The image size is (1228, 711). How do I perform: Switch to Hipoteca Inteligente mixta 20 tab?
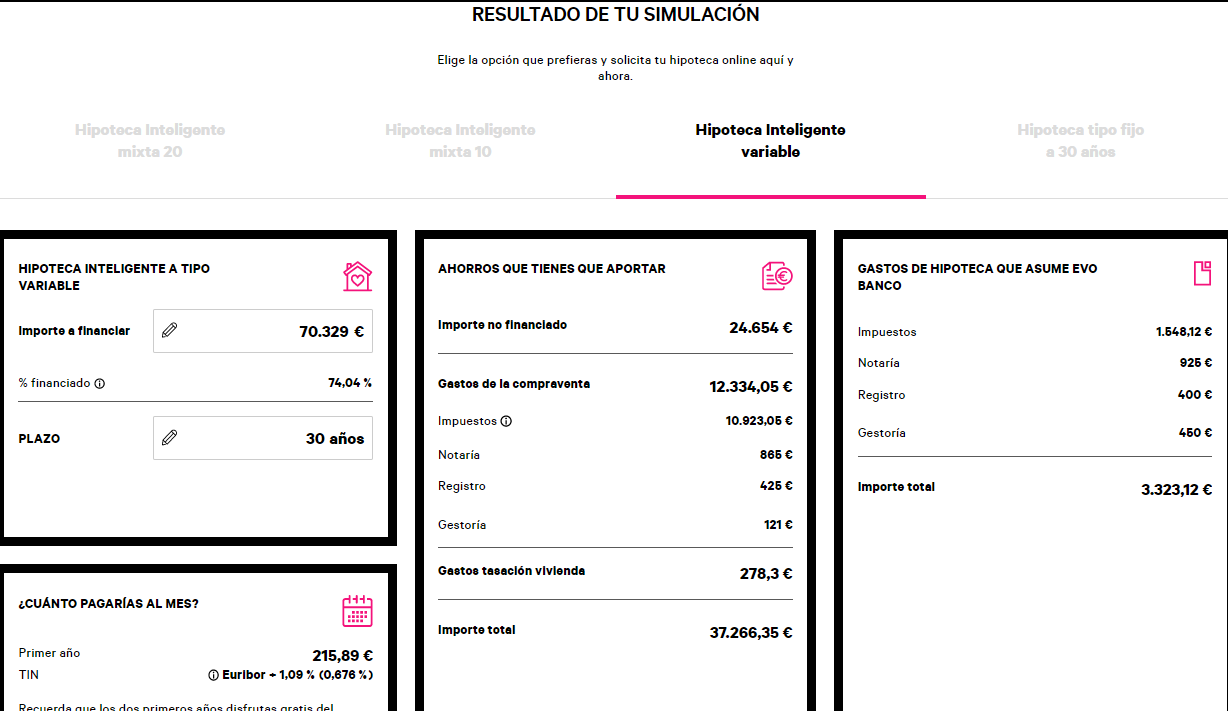pyautogui.click(x=150, y=141)
